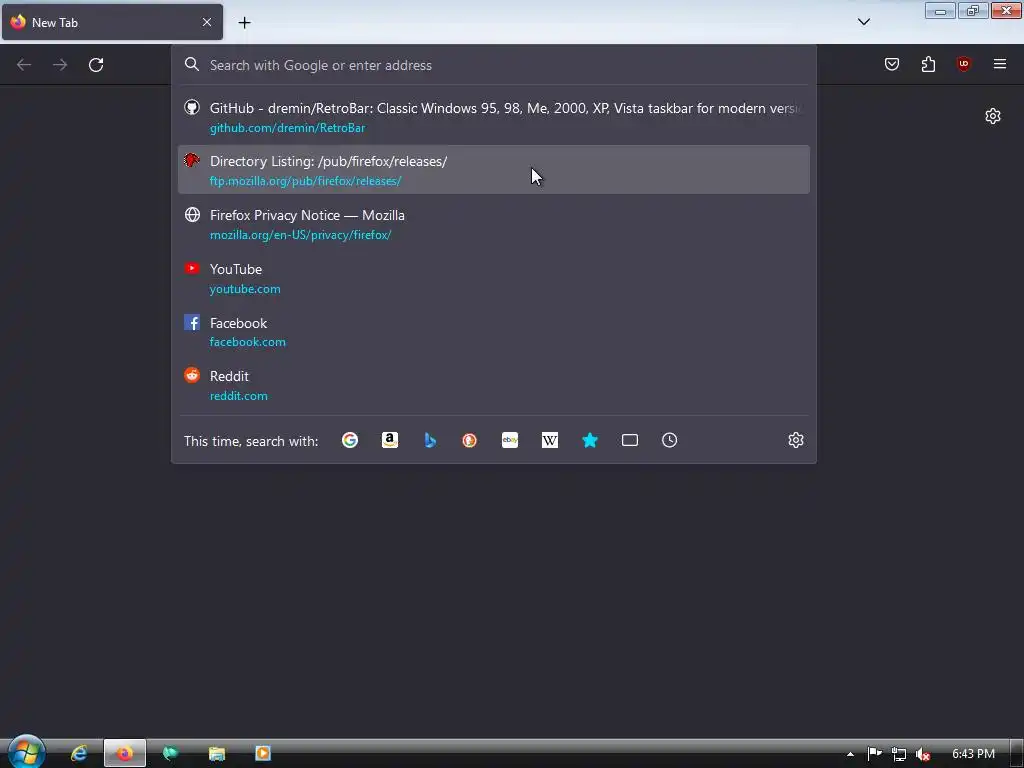Open the Reddit suggestion
Screen dimensions: 1024x768
point(494,385)
